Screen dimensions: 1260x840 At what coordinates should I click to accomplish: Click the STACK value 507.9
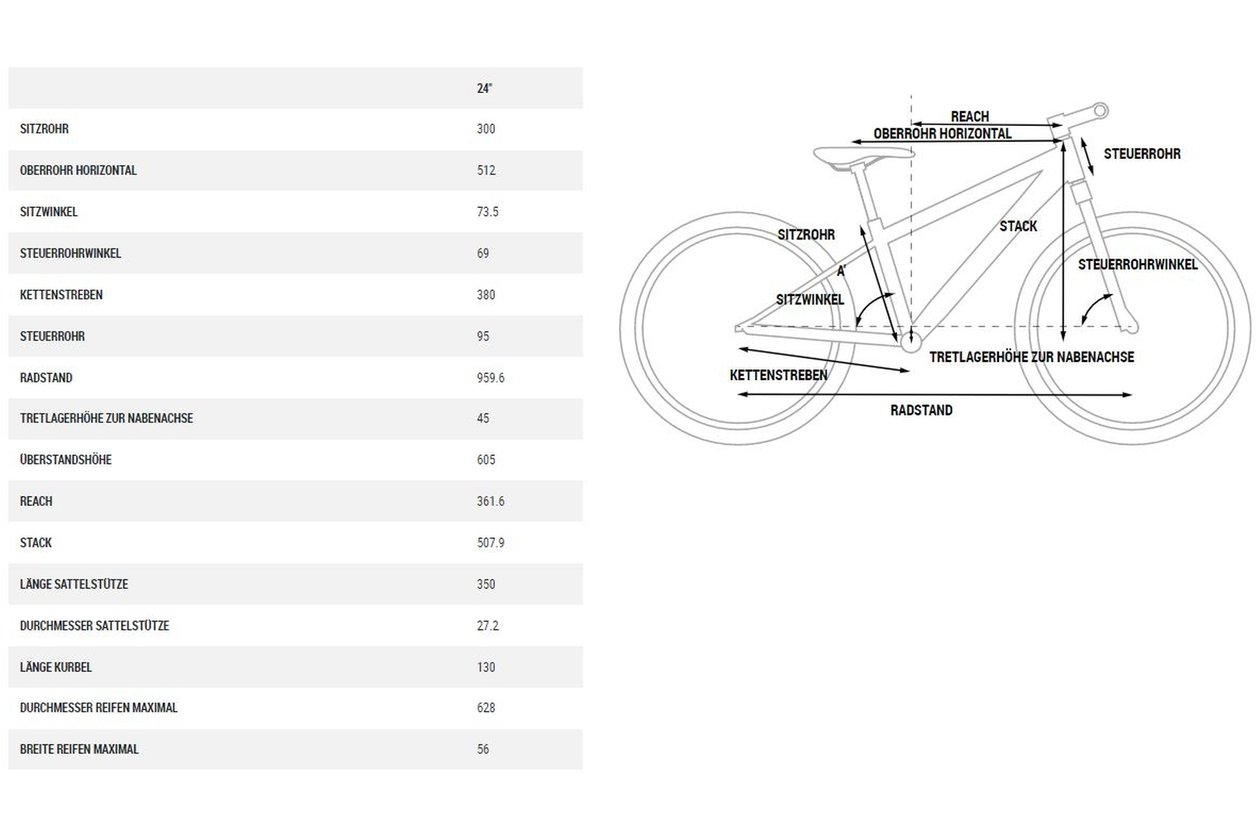coord(491,543)
